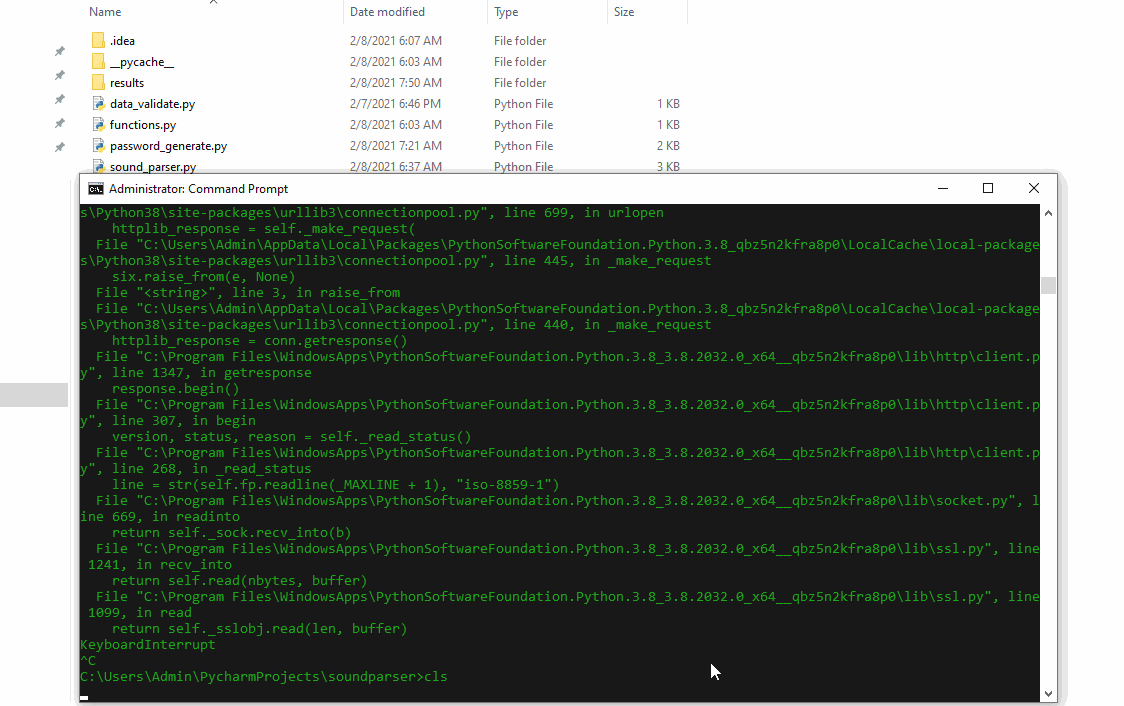Click the 2/8/2021 7:21 AM date cell

point(396,146)
